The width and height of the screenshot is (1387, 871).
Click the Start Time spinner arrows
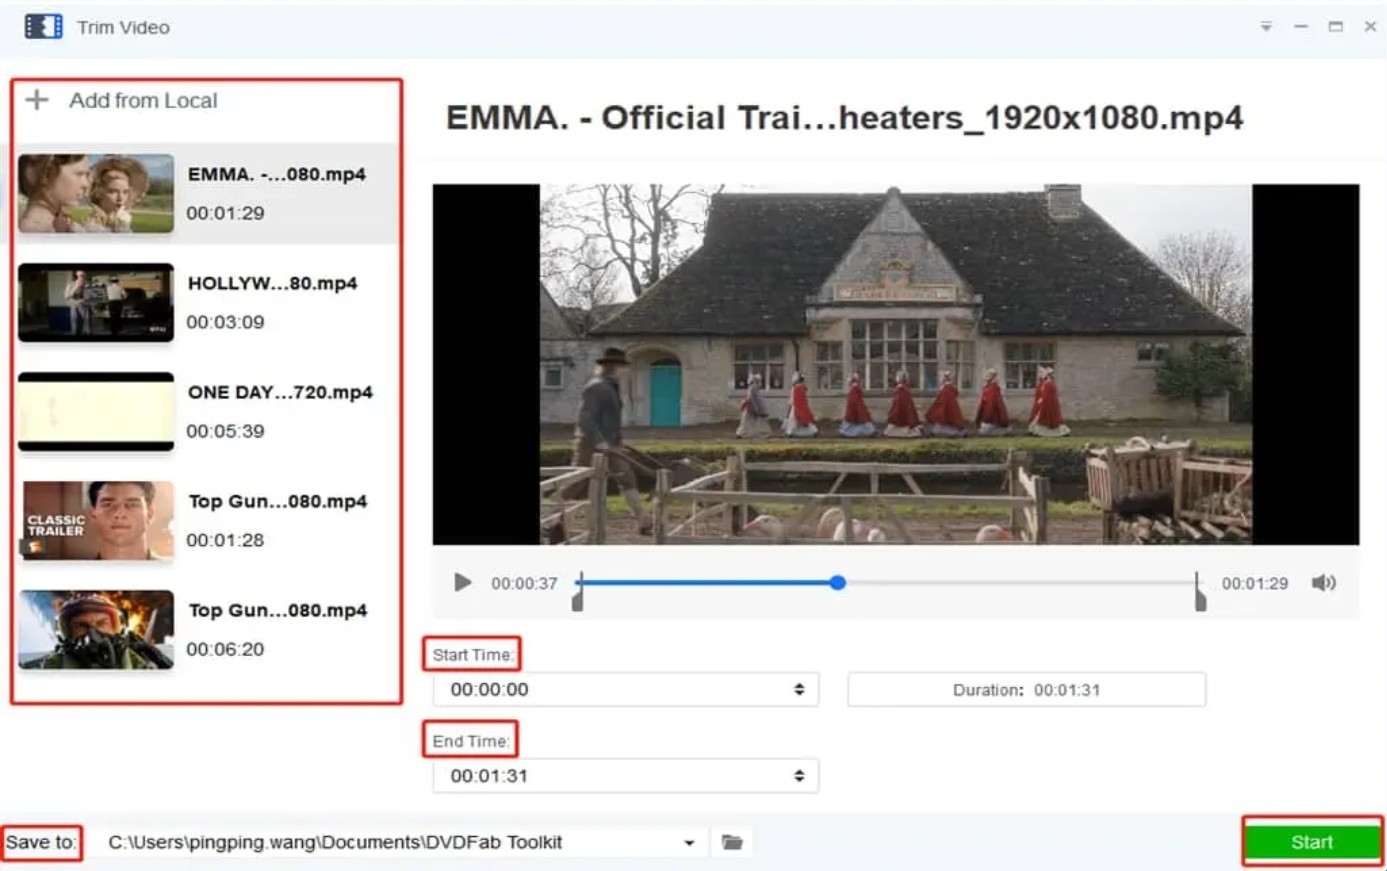(x=799, y=689)
